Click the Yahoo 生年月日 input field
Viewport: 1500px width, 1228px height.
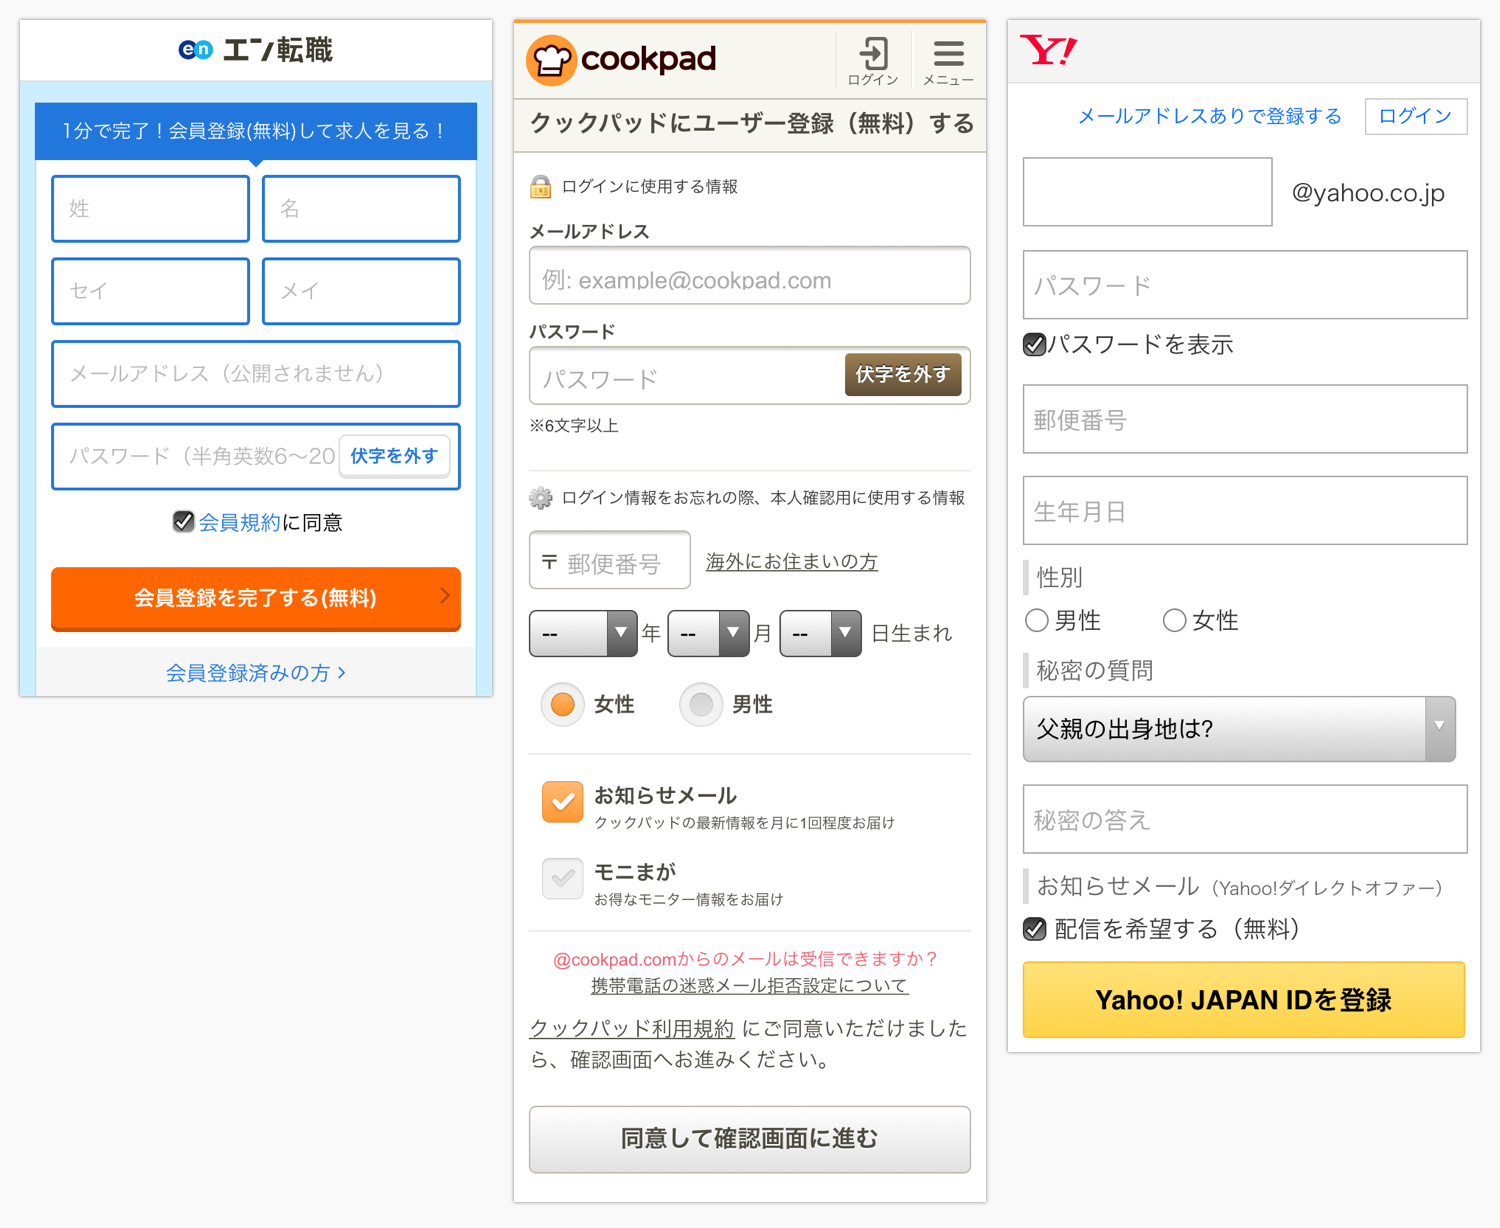(x=1245, y=510)
